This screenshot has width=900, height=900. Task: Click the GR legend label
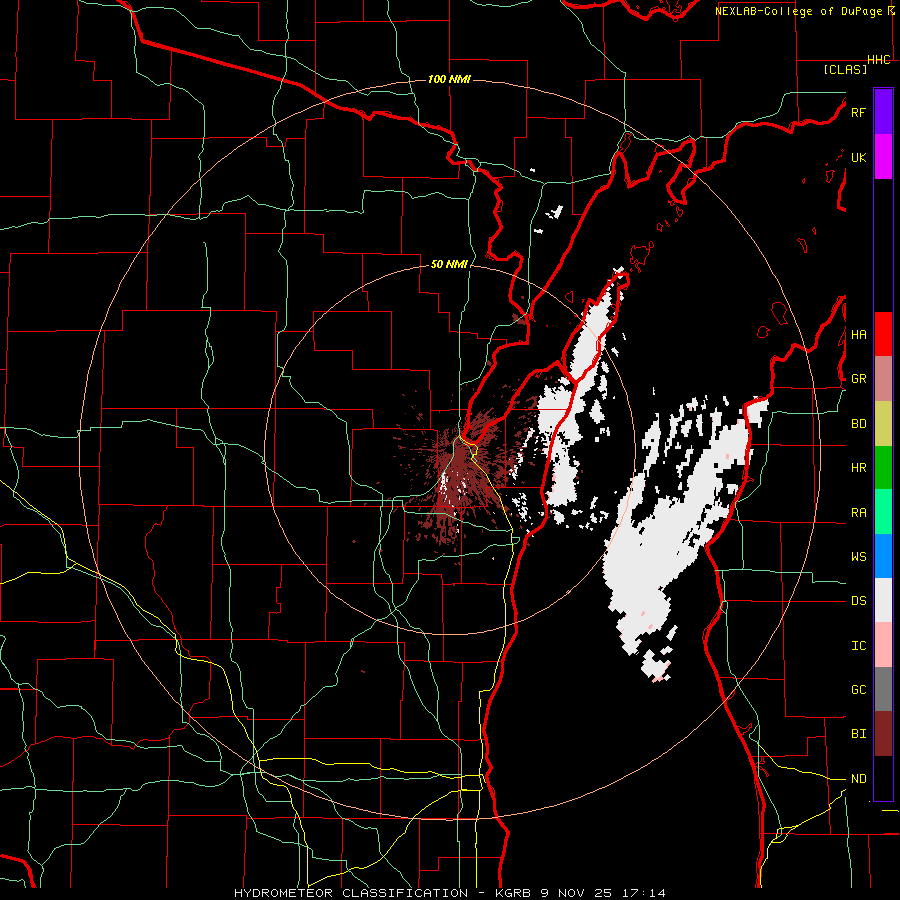coord(858,379)
